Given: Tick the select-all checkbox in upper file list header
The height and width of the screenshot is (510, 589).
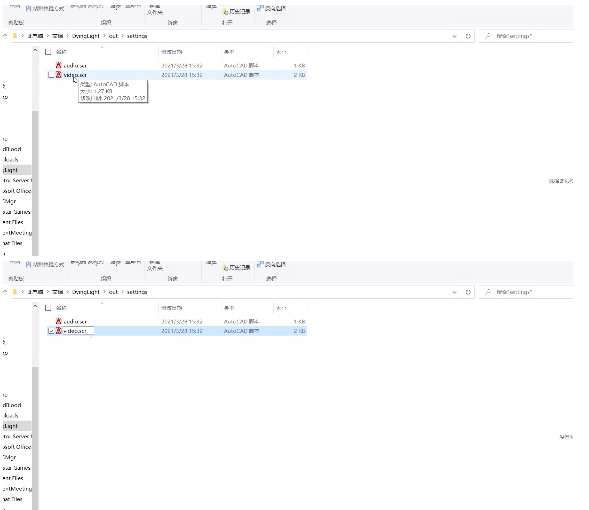Looking at the screenshot, I should pos(48,52).
